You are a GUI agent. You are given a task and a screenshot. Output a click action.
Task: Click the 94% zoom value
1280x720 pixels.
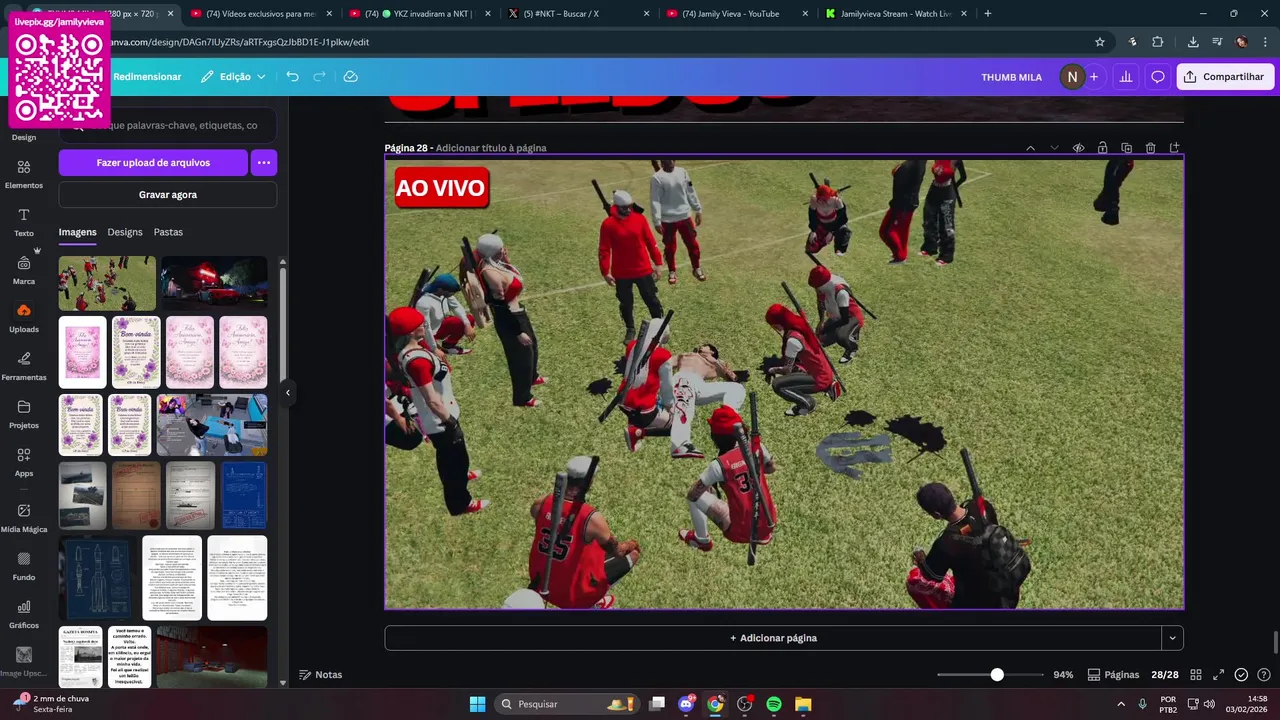[x=1063, y=675]
